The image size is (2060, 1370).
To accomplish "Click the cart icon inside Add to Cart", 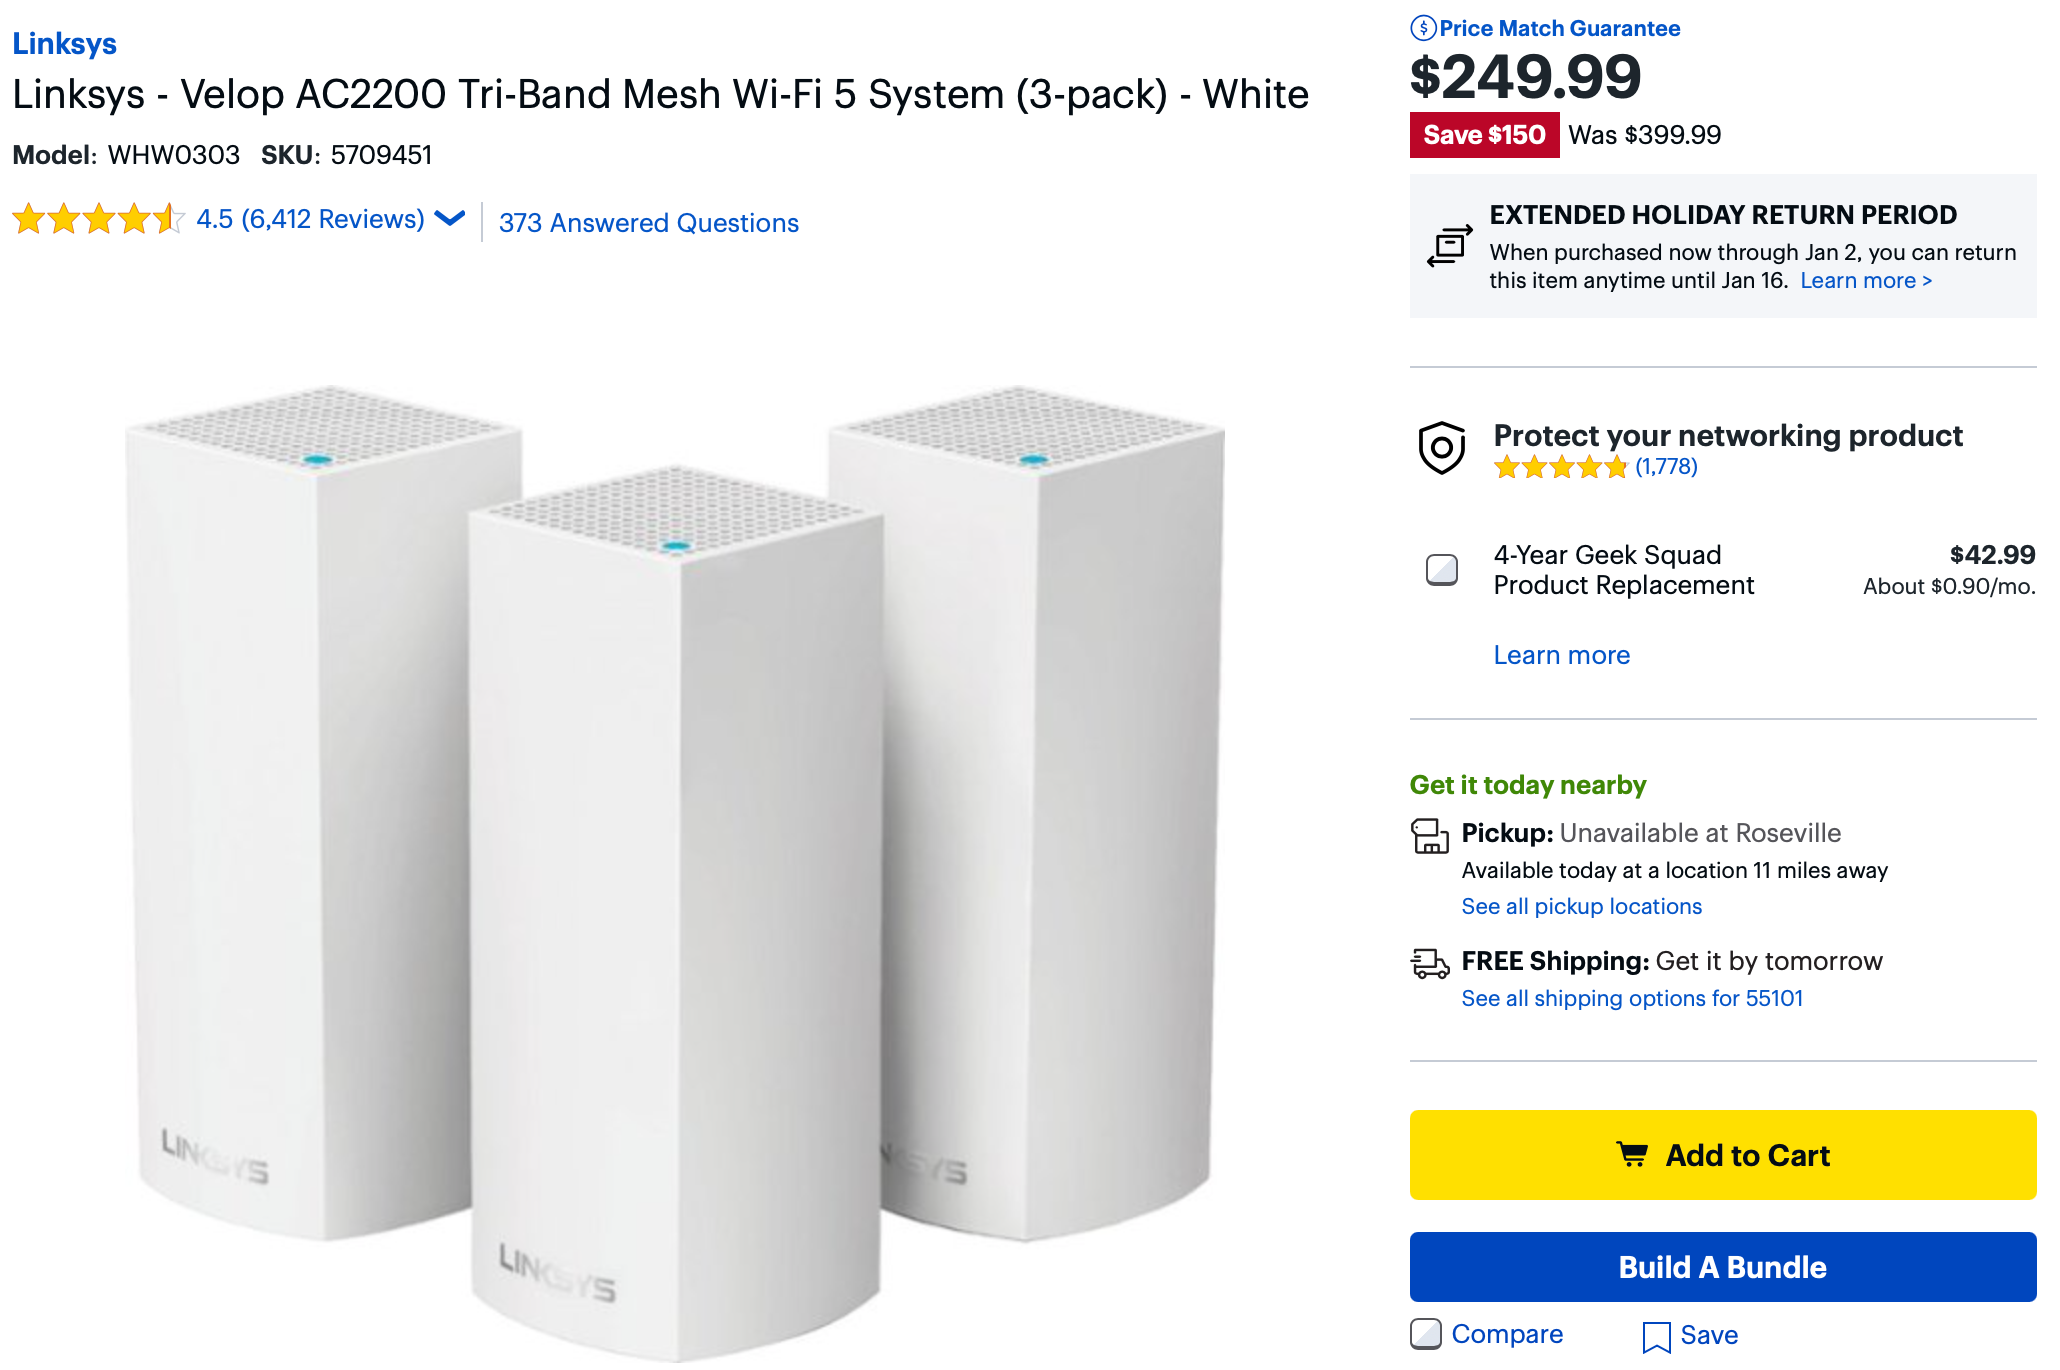I will tap(1633, 1154).
